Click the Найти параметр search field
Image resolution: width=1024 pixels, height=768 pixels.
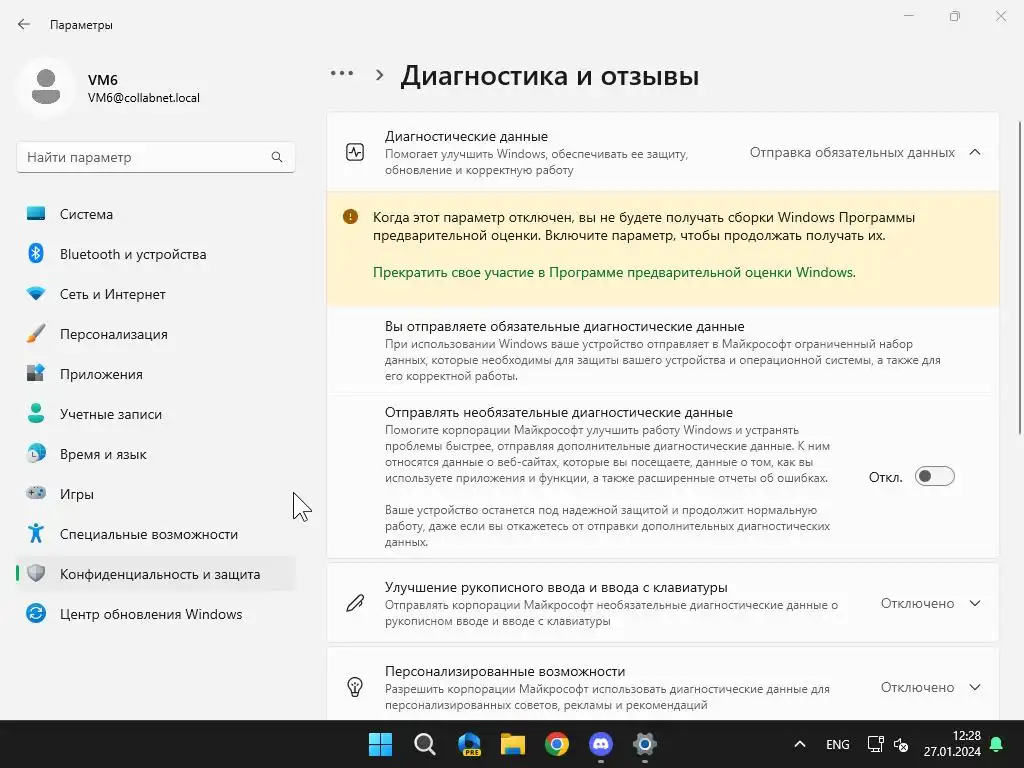(x=155, y=157)
